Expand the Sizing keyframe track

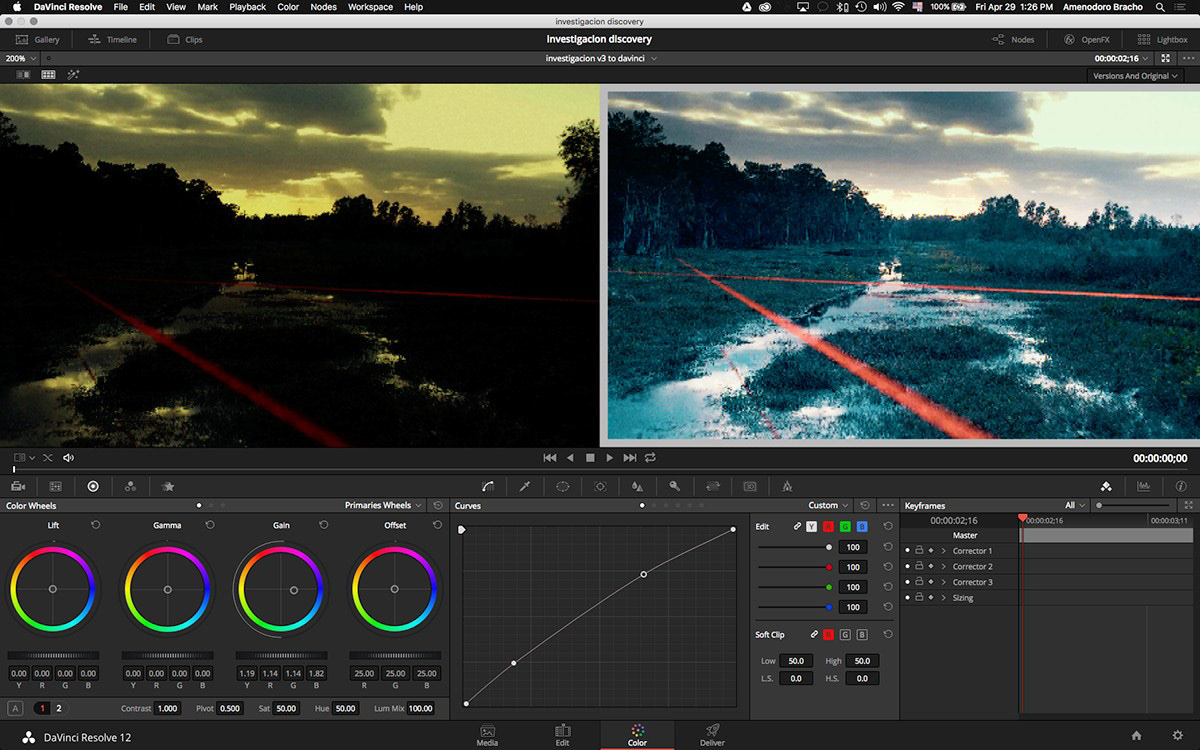[x=943, y=598]
